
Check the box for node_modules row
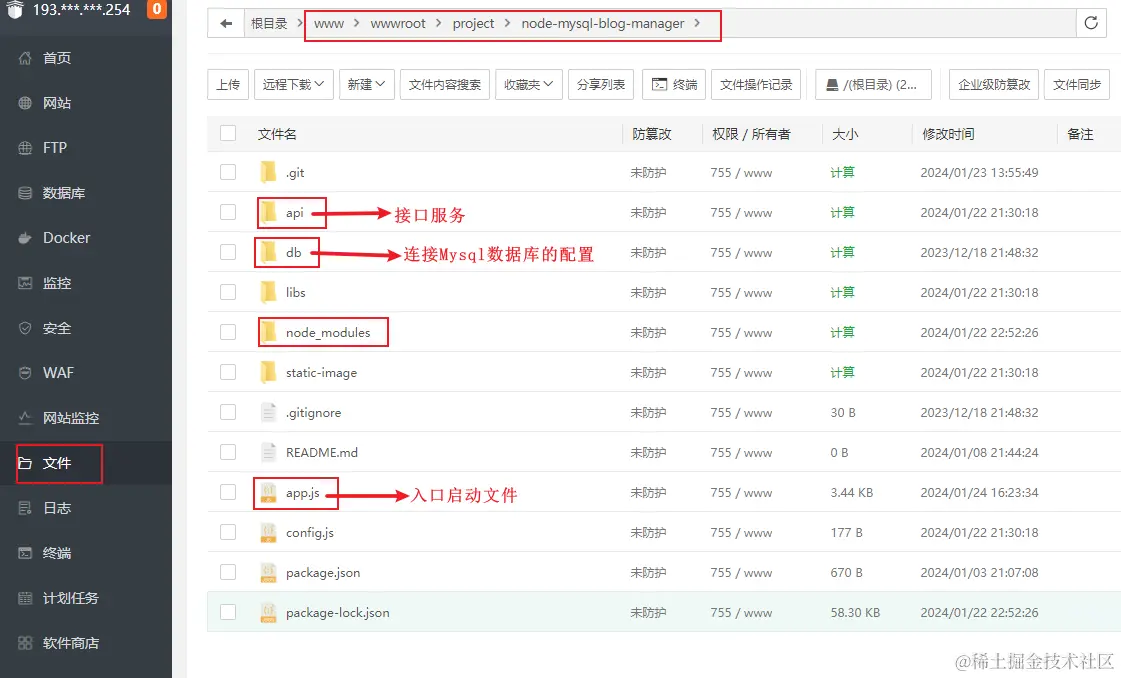pos(228,333)
